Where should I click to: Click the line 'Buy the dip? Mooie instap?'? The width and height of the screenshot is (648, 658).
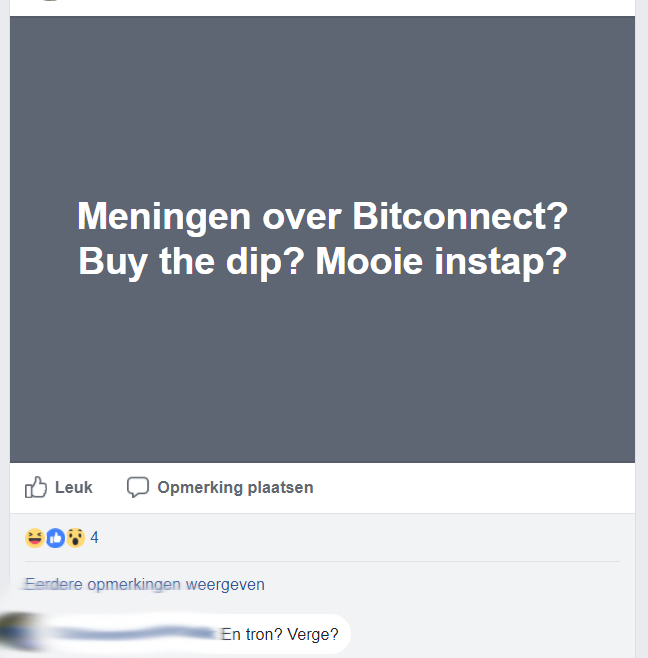pos(322,262)
